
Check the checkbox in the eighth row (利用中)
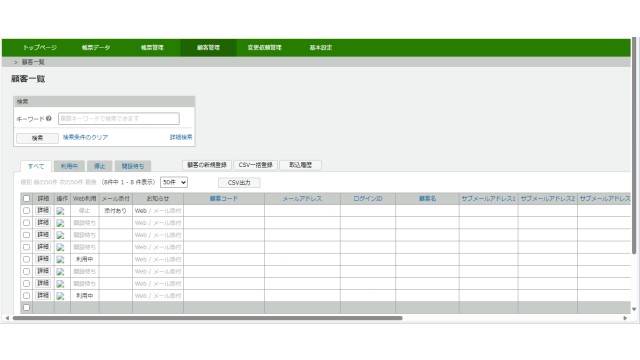[27, 296]
